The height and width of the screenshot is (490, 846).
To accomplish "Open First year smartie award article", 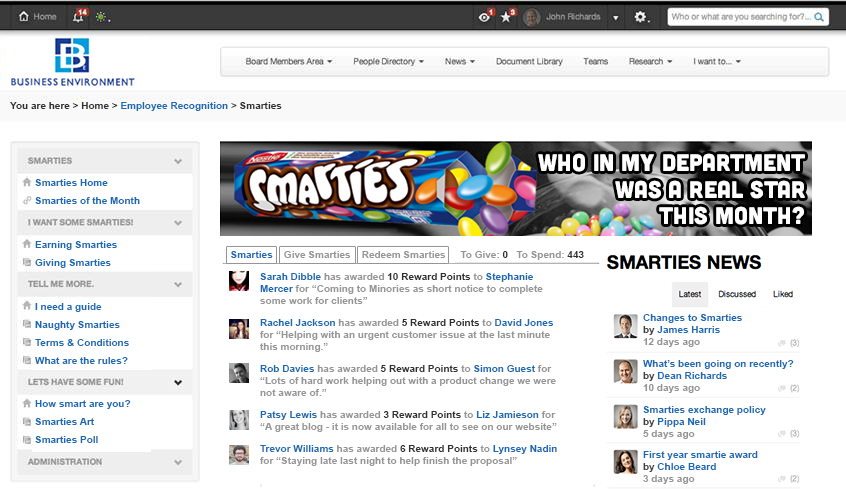I will (x=700, y=454).
